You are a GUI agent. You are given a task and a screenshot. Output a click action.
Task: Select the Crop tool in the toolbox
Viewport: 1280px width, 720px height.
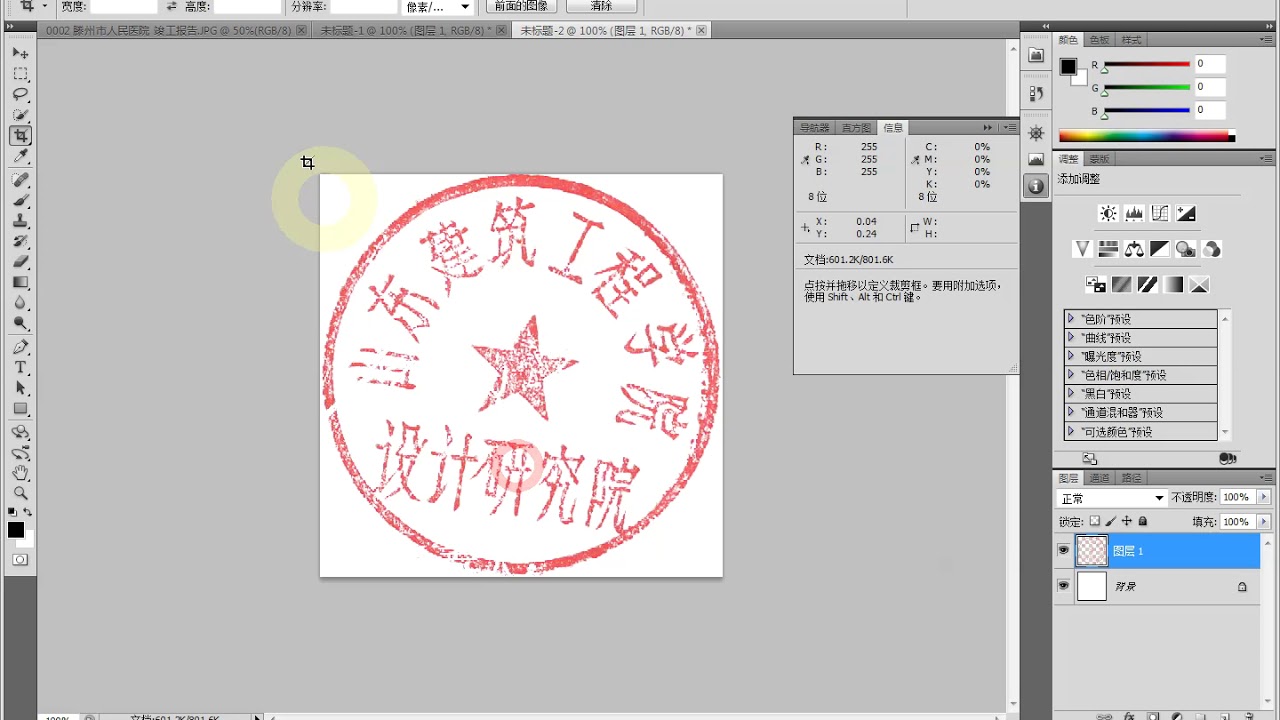coord(20,136)
